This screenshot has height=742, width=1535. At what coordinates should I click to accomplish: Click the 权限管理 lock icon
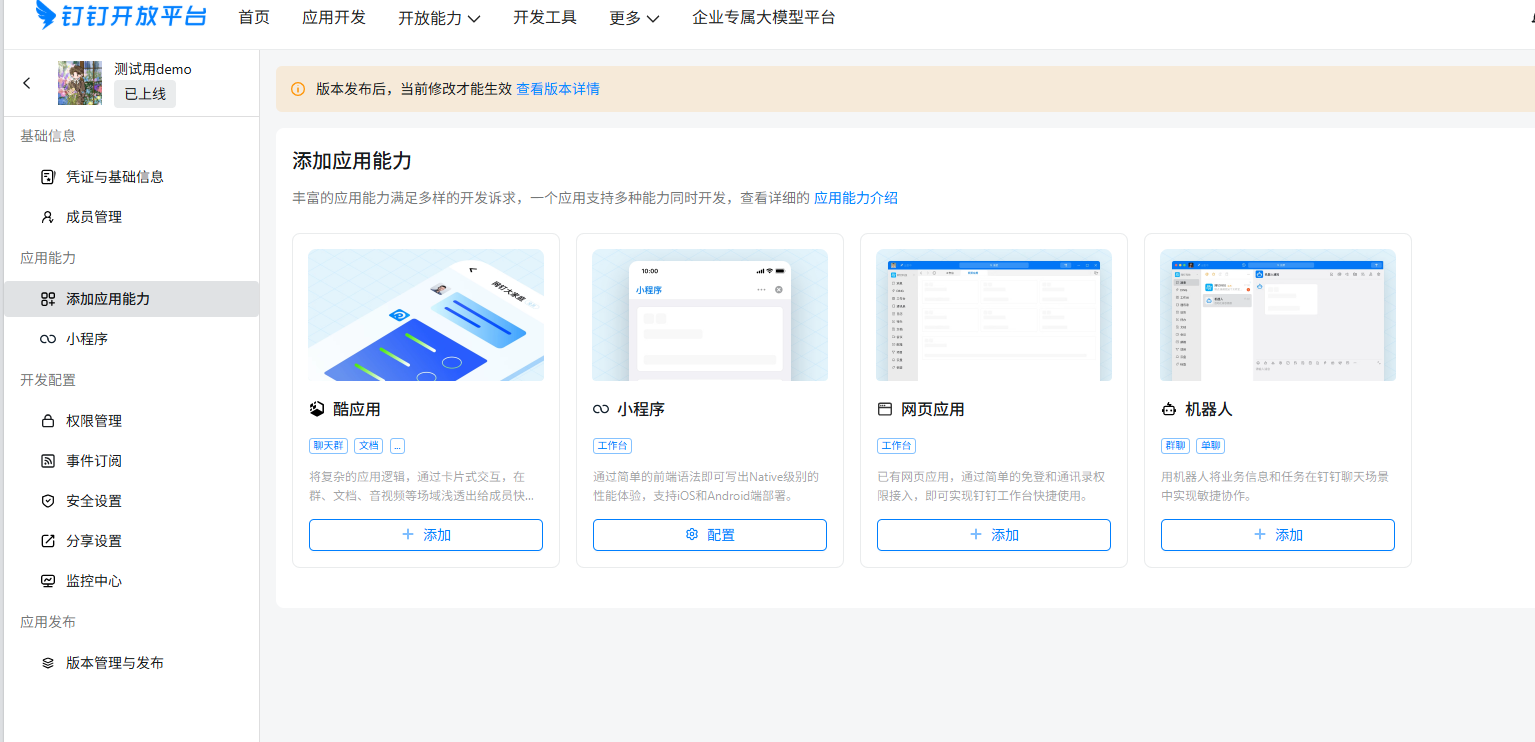point(47,421)
